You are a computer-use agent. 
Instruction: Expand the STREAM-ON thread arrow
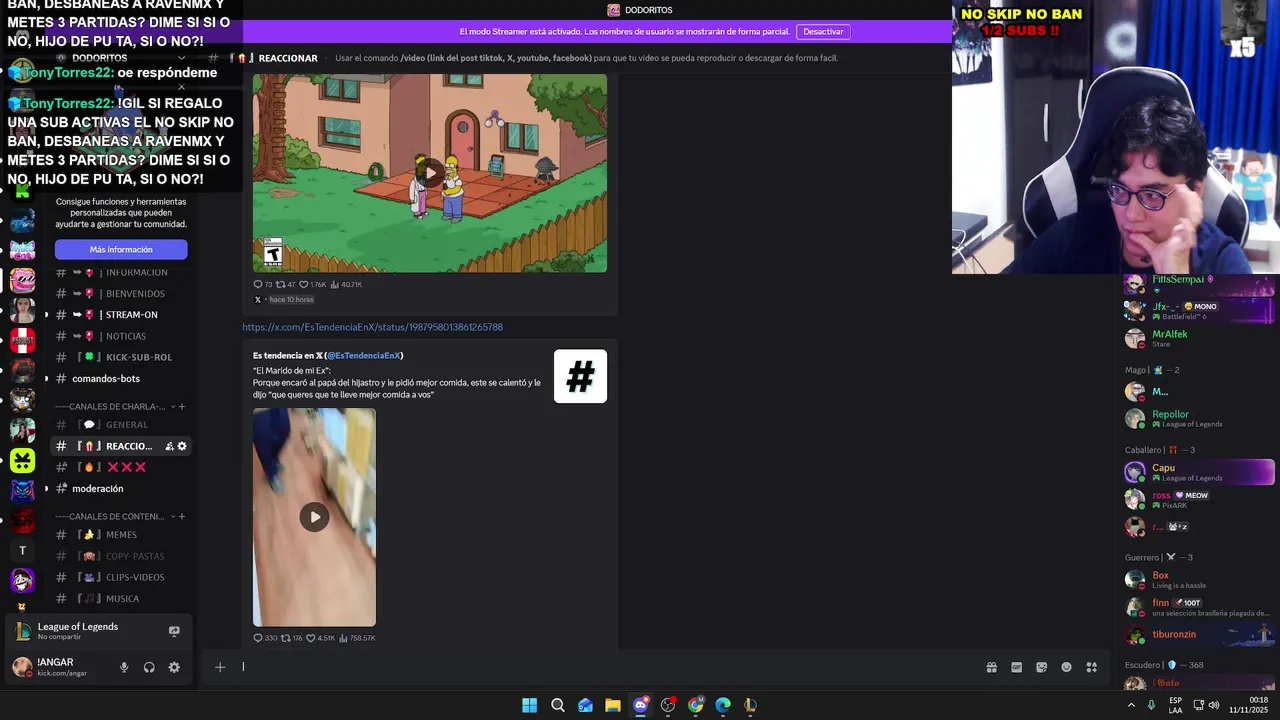tap(46, 315)
